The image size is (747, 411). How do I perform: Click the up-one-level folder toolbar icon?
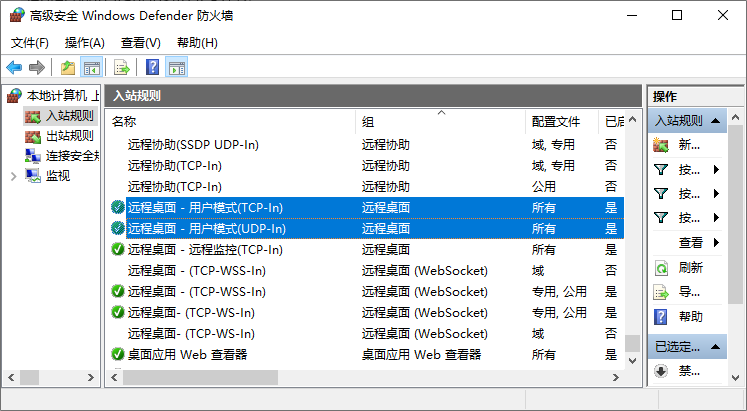[67, 67]
